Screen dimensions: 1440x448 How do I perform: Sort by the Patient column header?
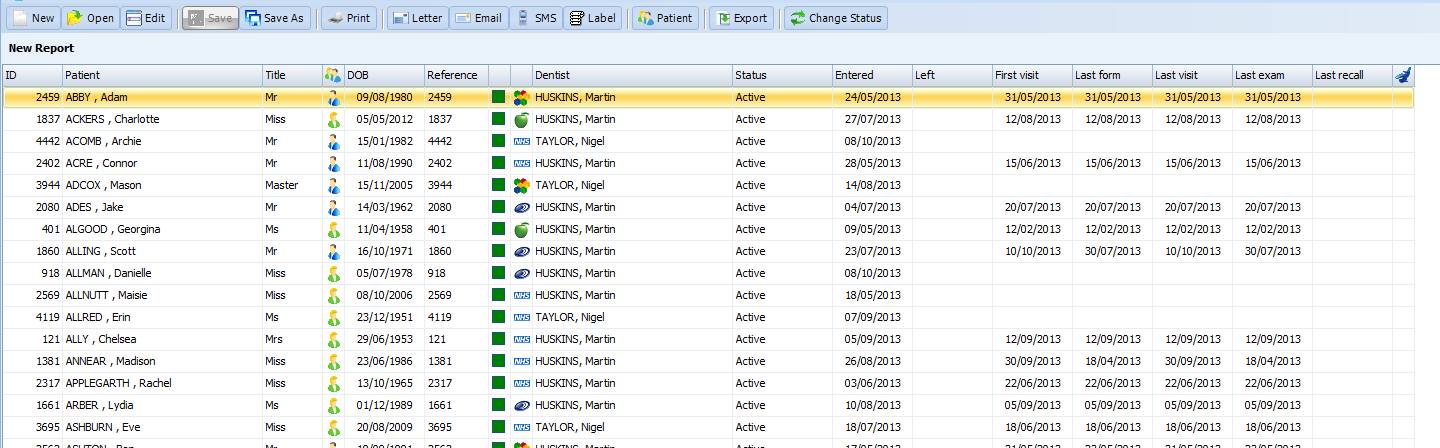click(162, 75)
